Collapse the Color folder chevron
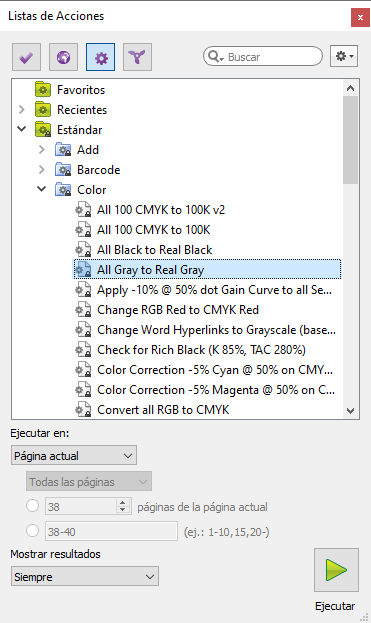Screen dimensions: 371x623 42,189
